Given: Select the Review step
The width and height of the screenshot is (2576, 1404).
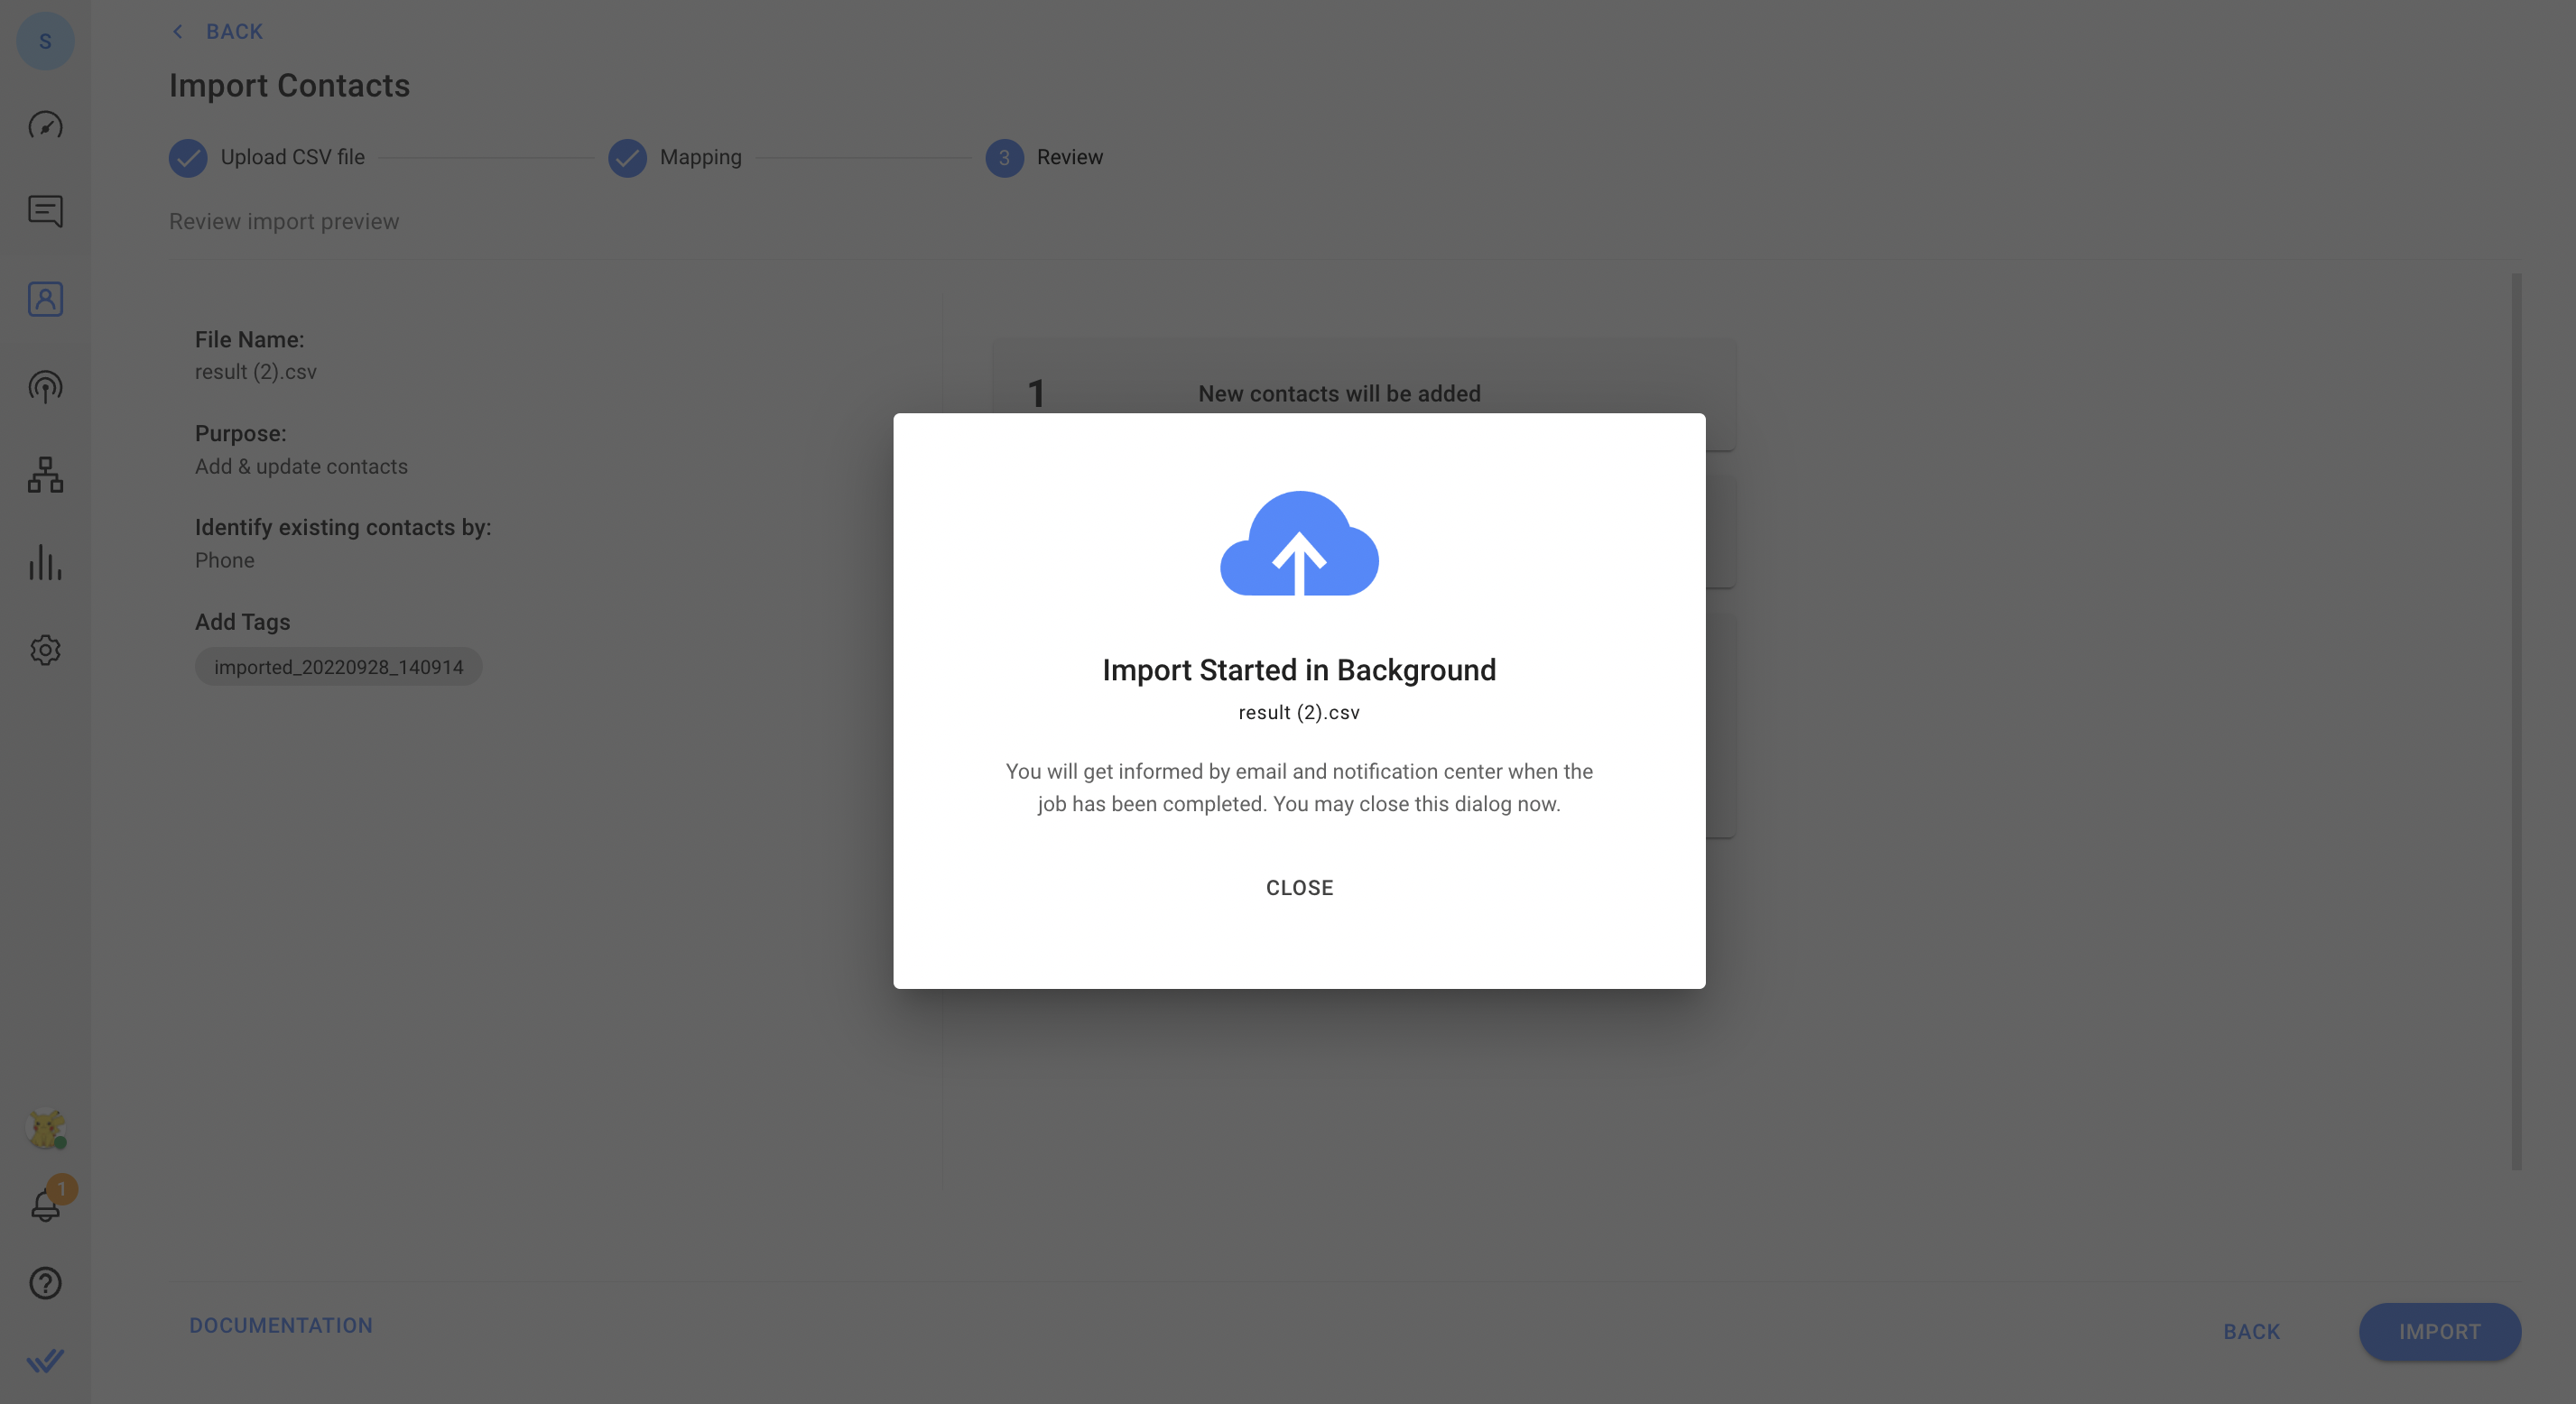Looking at the screenshot, I should [x=1044, y=158].
